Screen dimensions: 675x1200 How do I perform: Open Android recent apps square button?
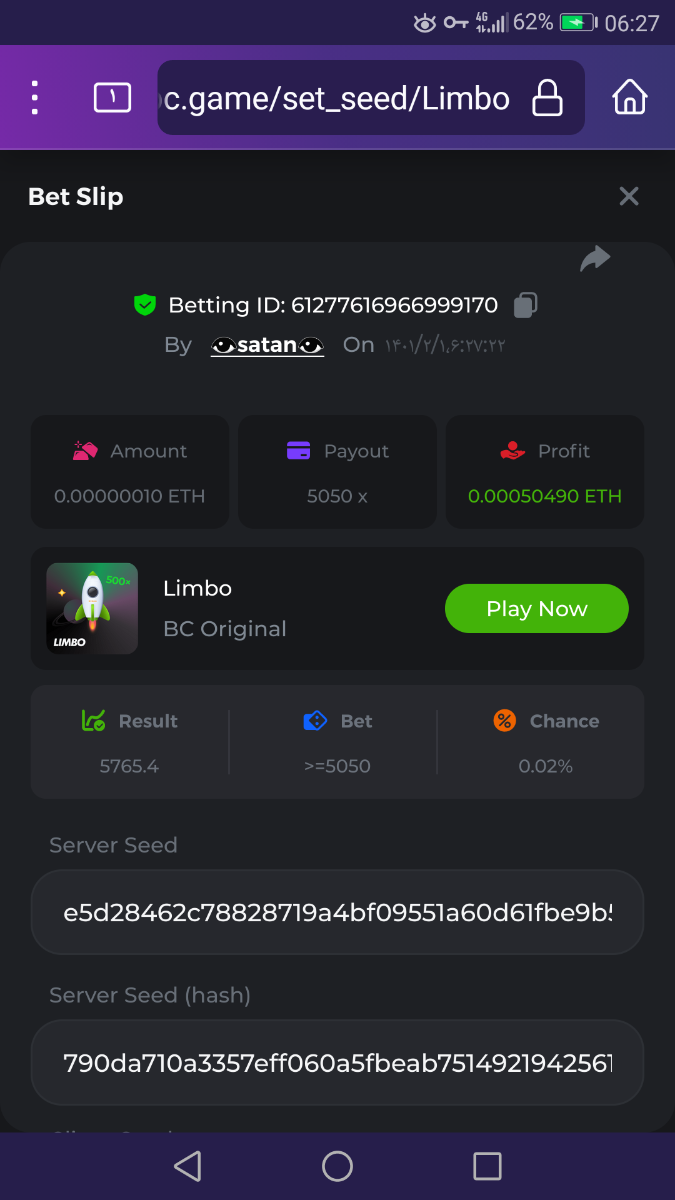(x=487, y=1166)
